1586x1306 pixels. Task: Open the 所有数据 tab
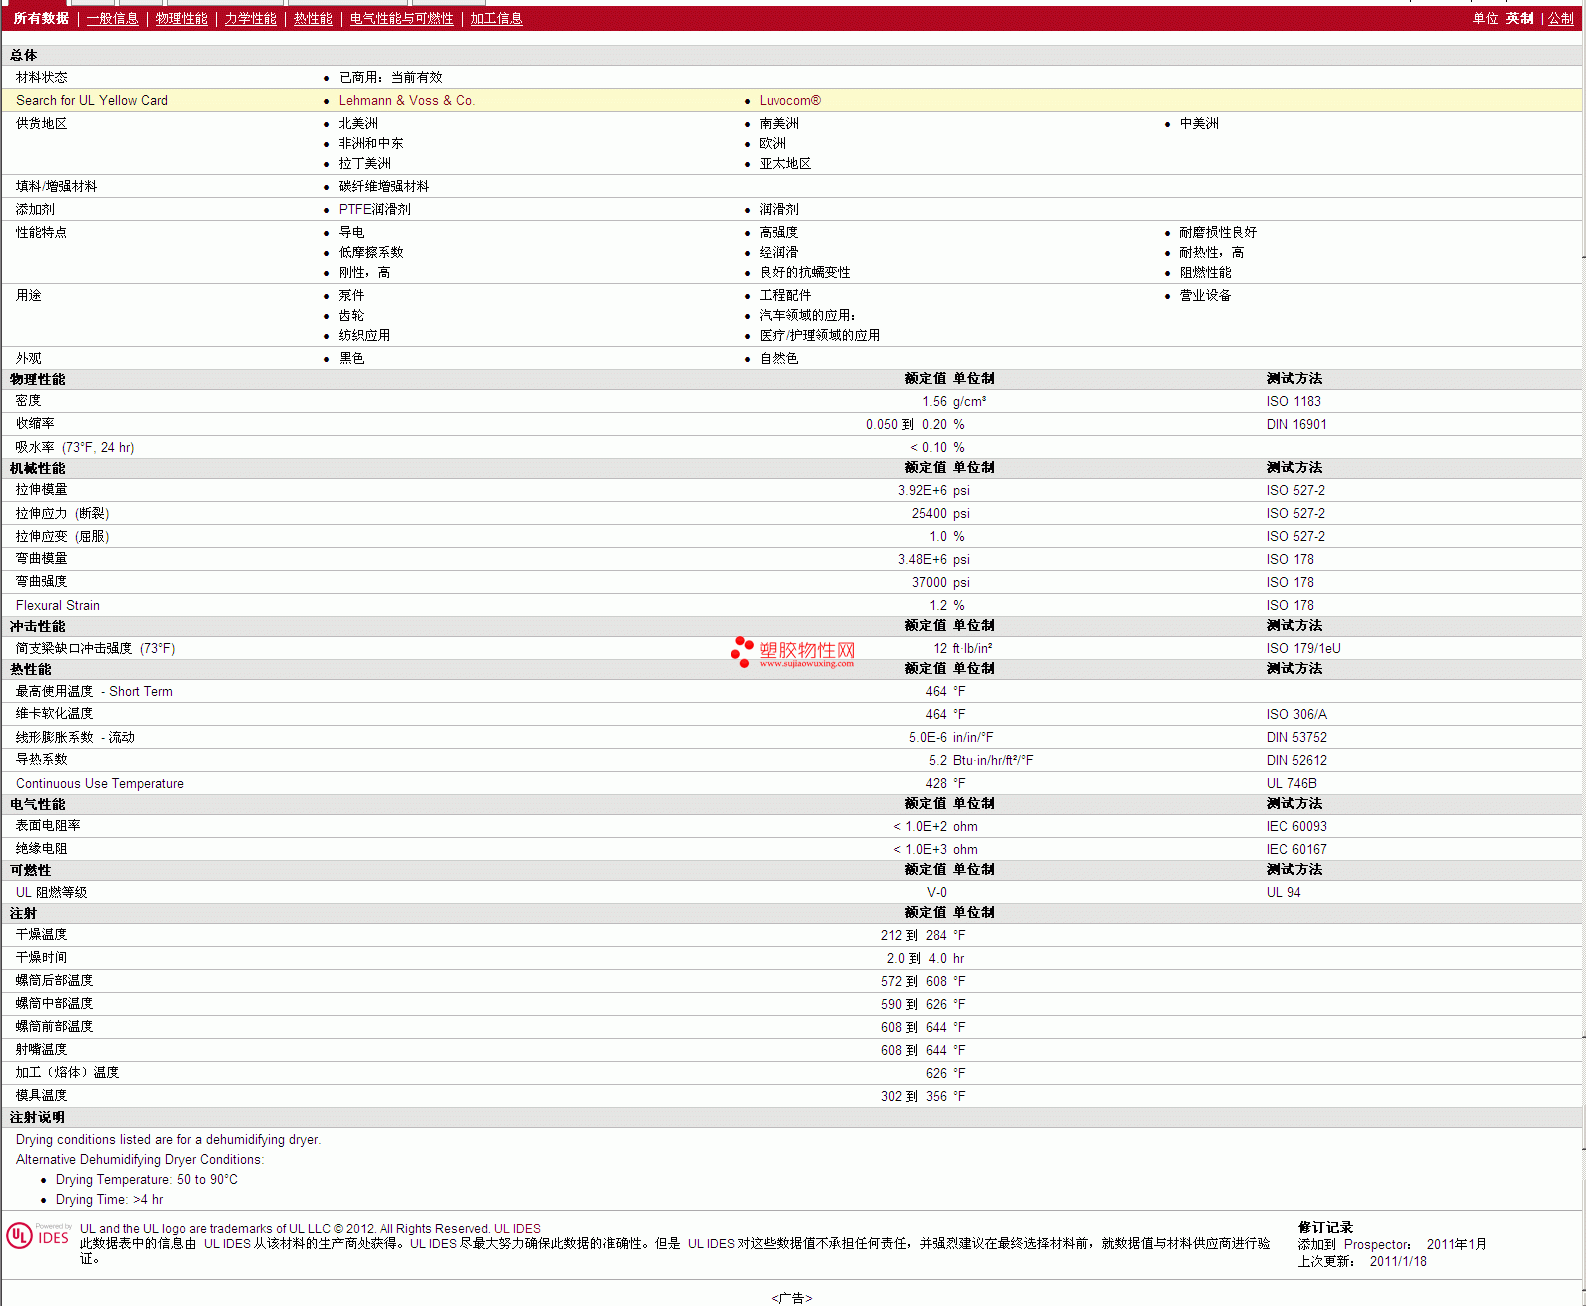pyautogui.click(x=41, y=18)
